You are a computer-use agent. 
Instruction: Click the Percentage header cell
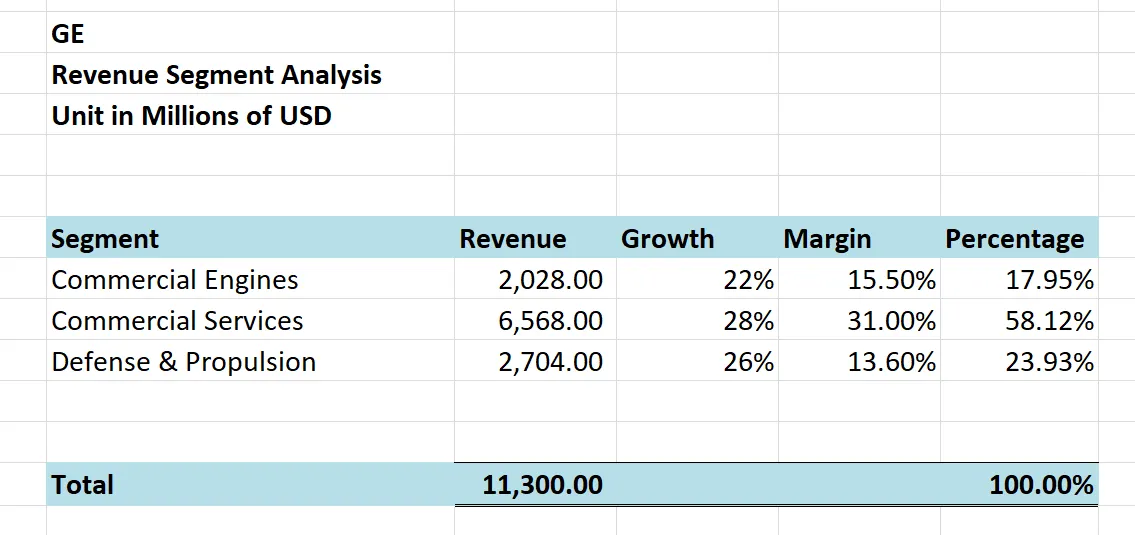point(1015,239)
